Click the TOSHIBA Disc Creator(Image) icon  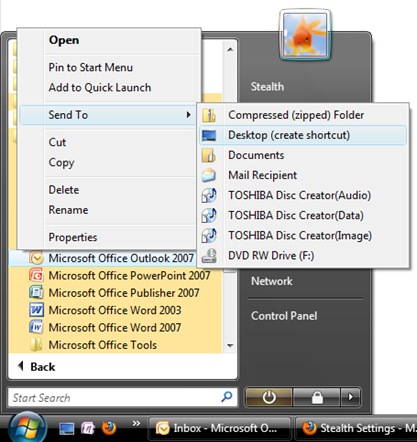click(x=209, y=235)
